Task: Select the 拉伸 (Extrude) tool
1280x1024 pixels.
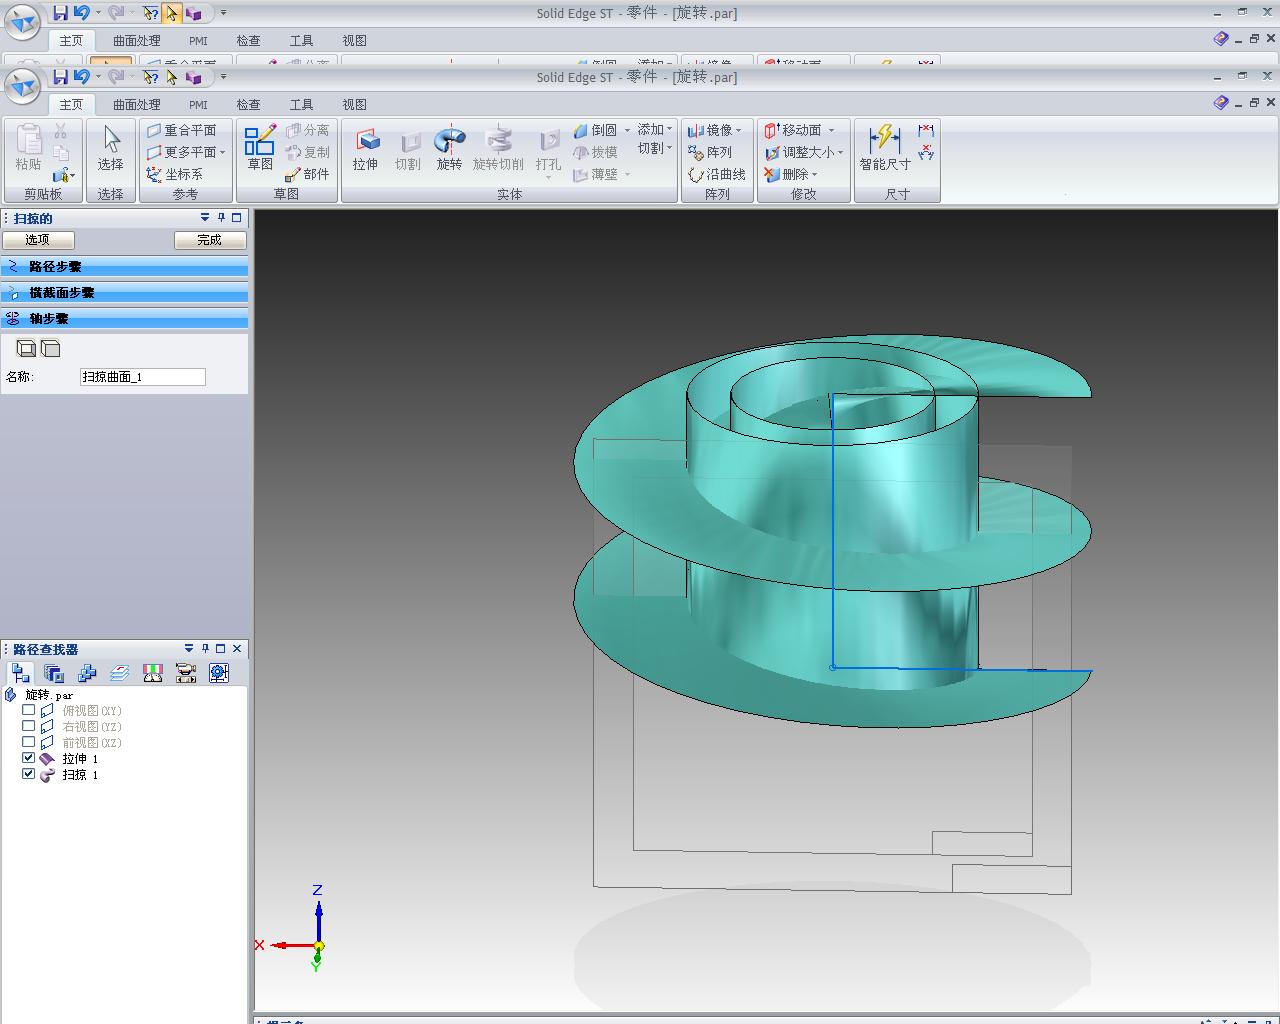Action: pos(366,150)
